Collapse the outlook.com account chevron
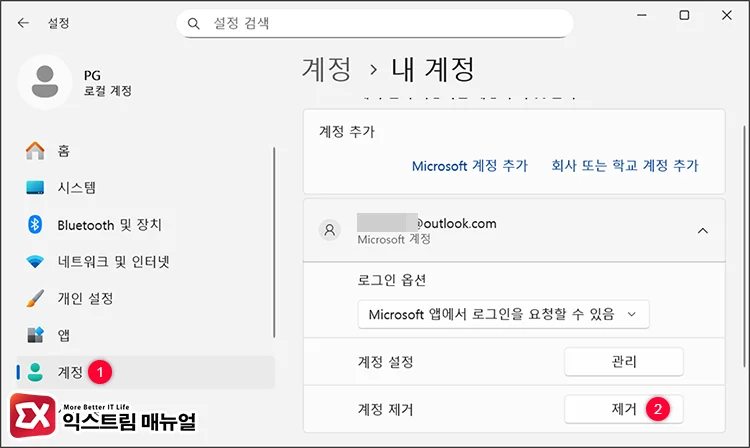Viewport: 750px width, 448px height. (x=702, y=231)
